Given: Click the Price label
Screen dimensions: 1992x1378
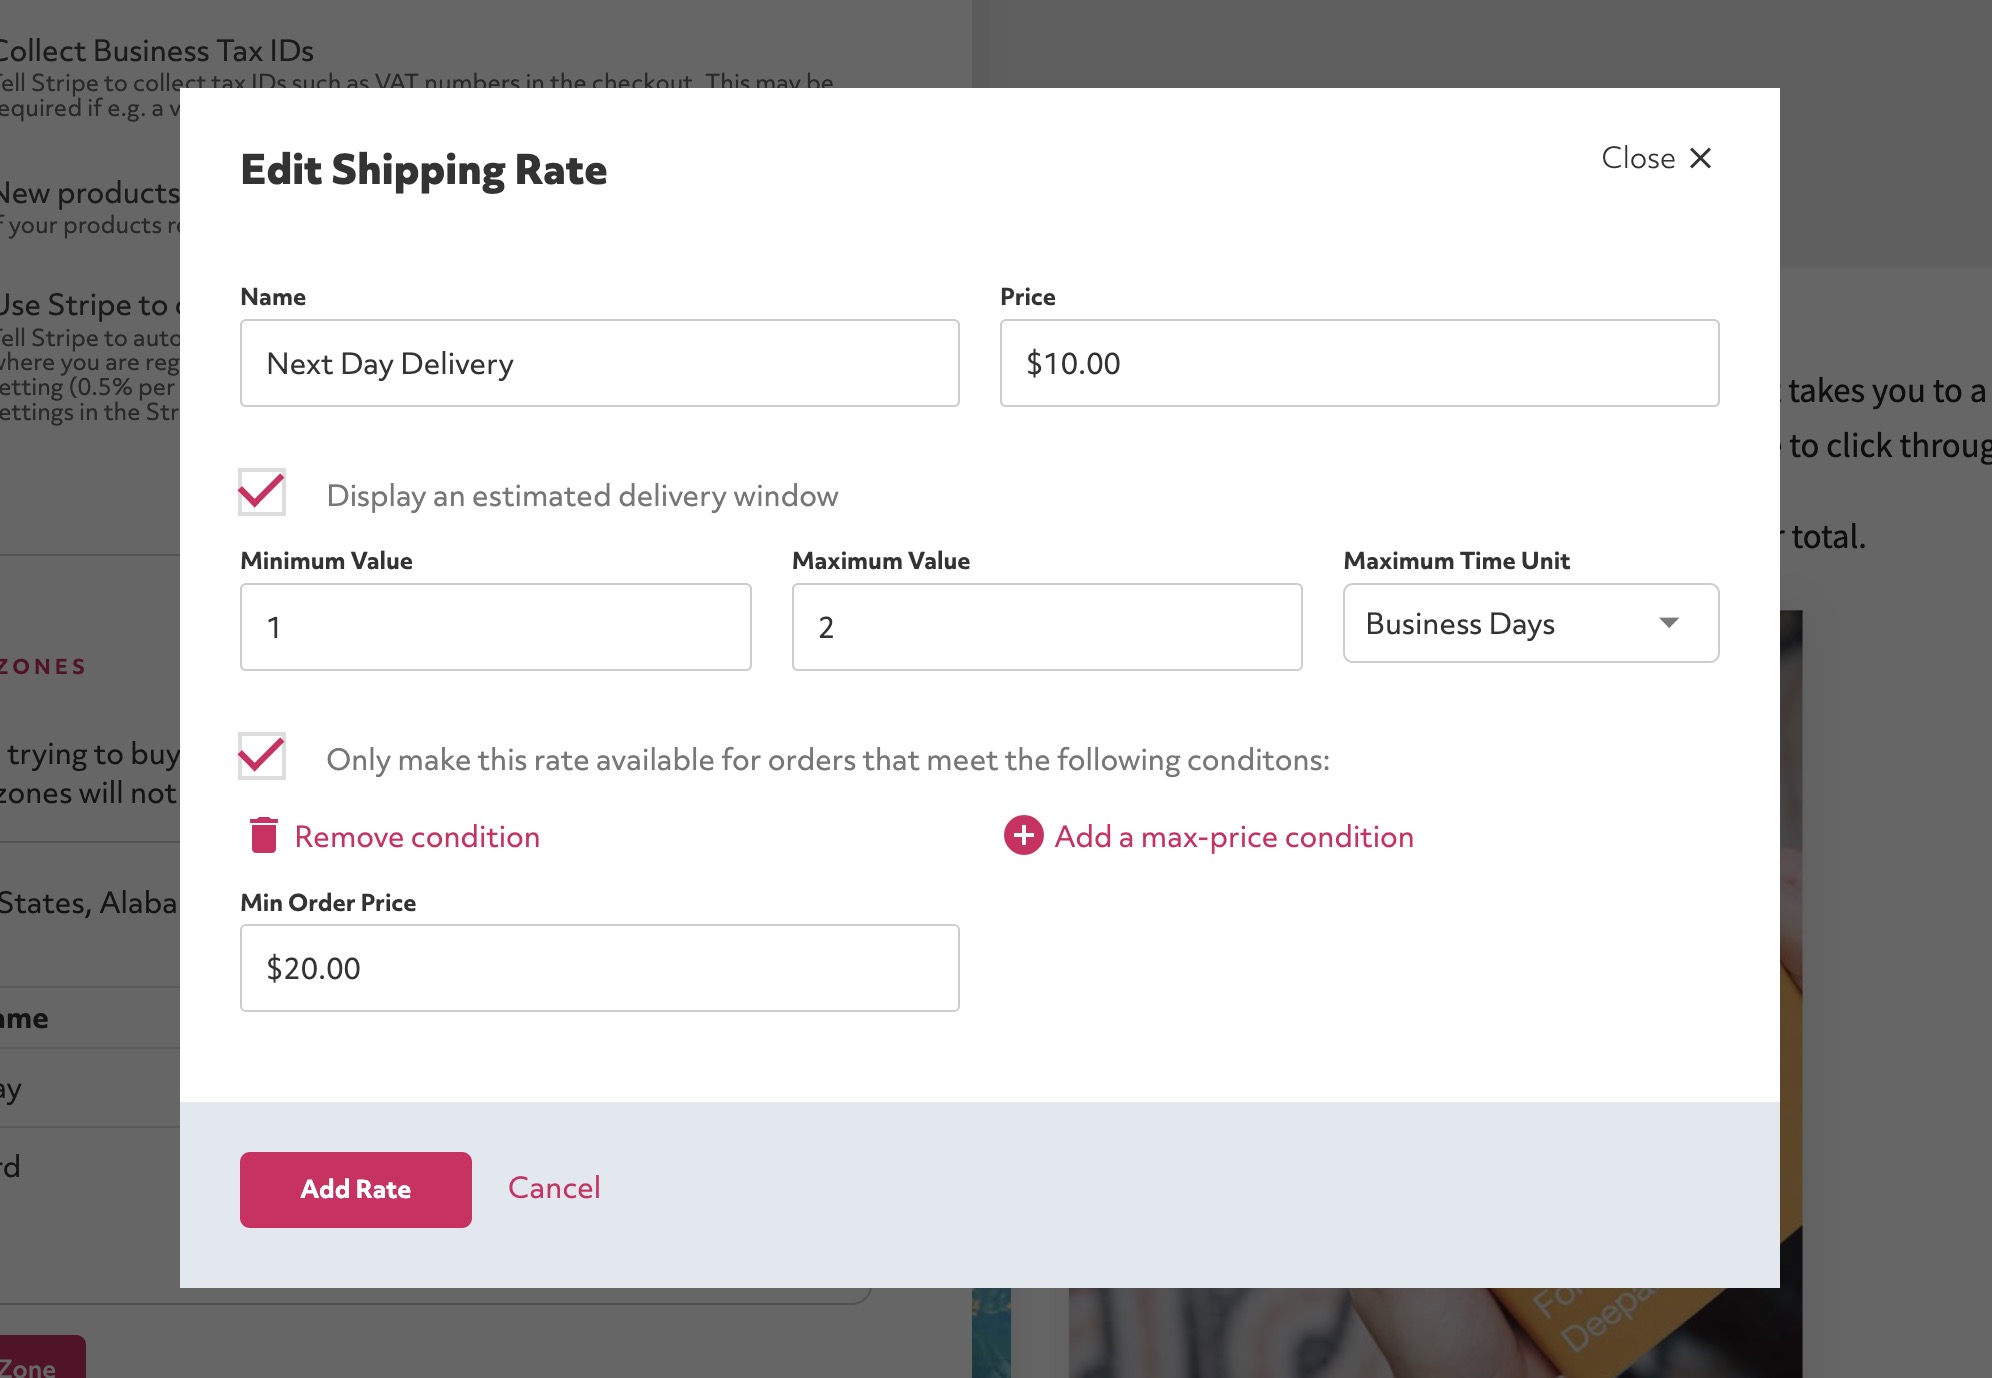Looking at the screenshot, I should [x=1028, y=297].
